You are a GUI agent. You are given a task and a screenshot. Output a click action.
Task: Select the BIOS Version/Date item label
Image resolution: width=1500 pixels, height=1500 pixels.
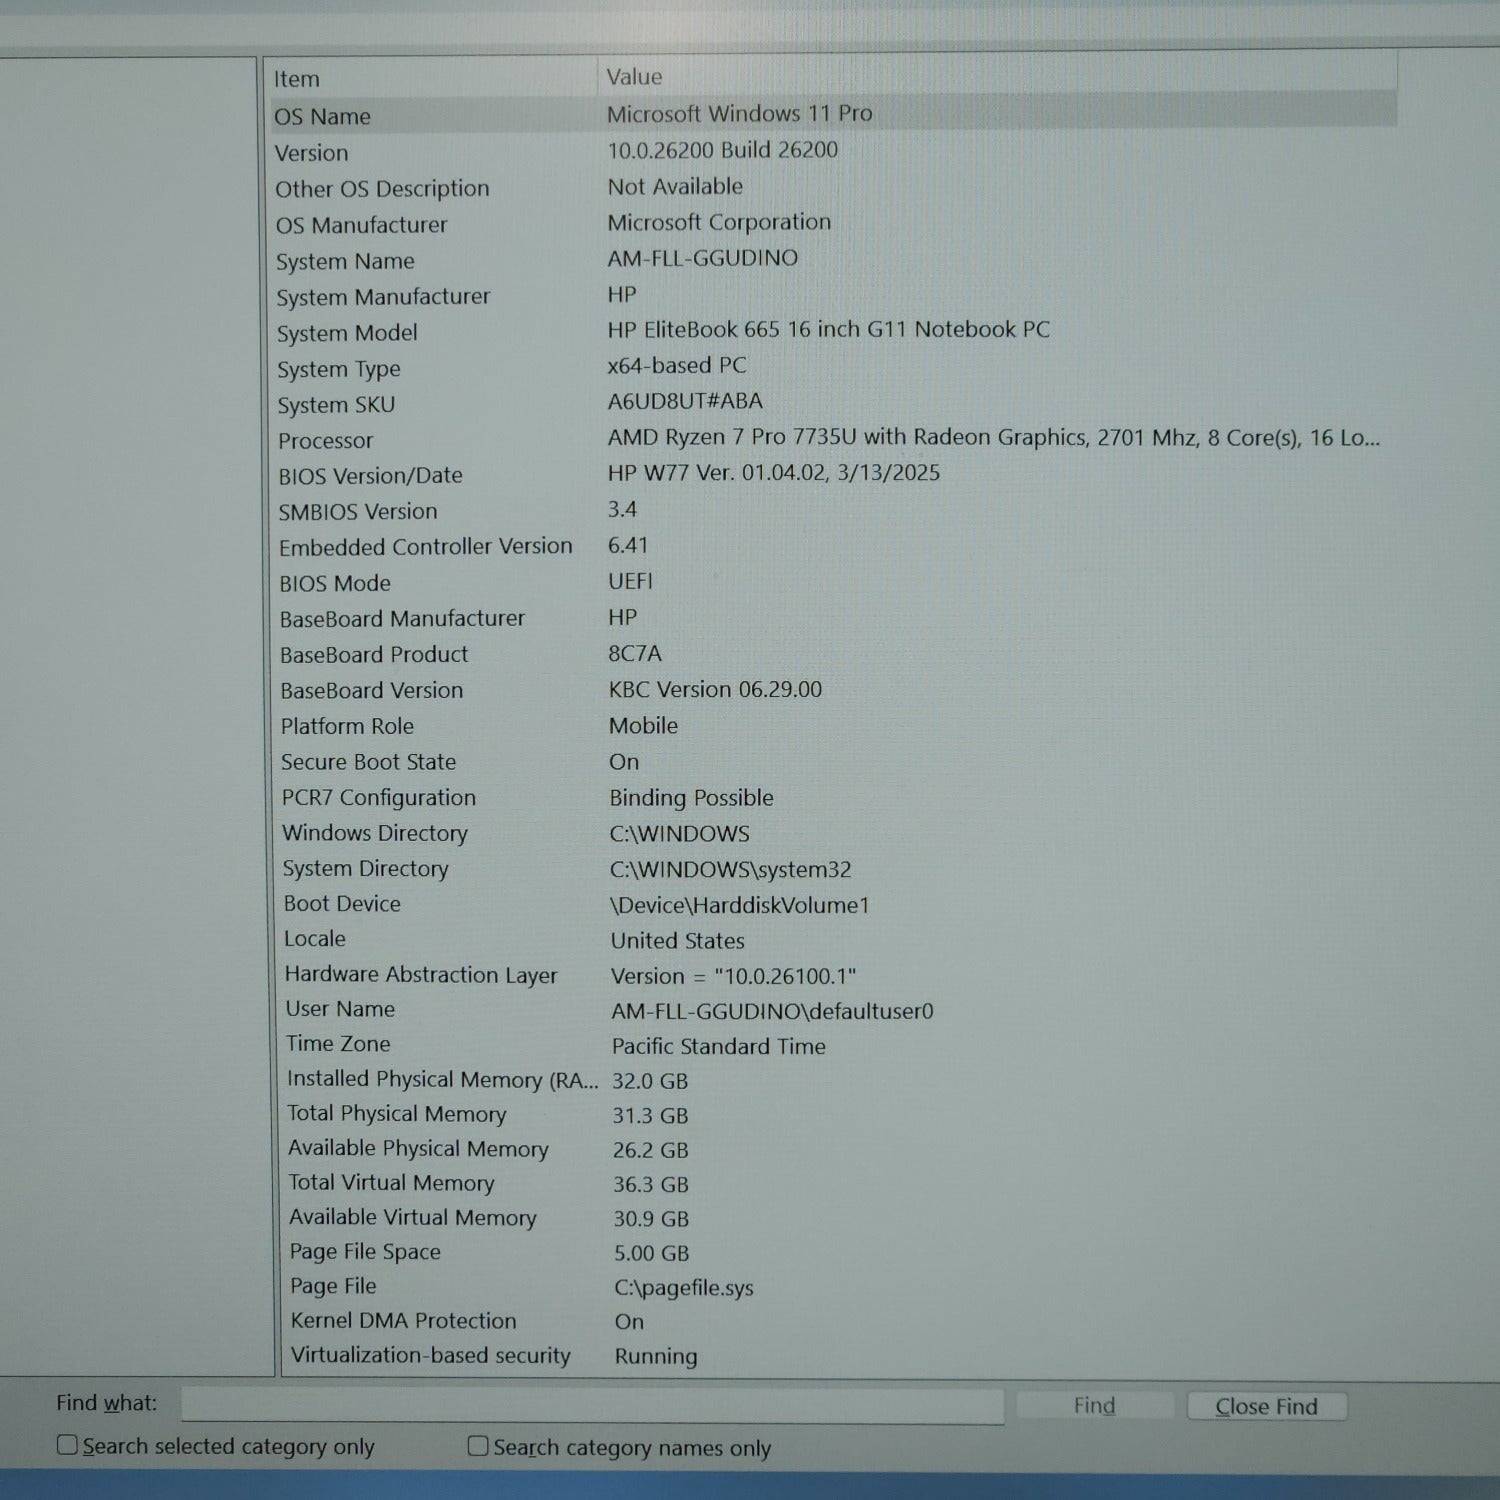tap(370, 476)
